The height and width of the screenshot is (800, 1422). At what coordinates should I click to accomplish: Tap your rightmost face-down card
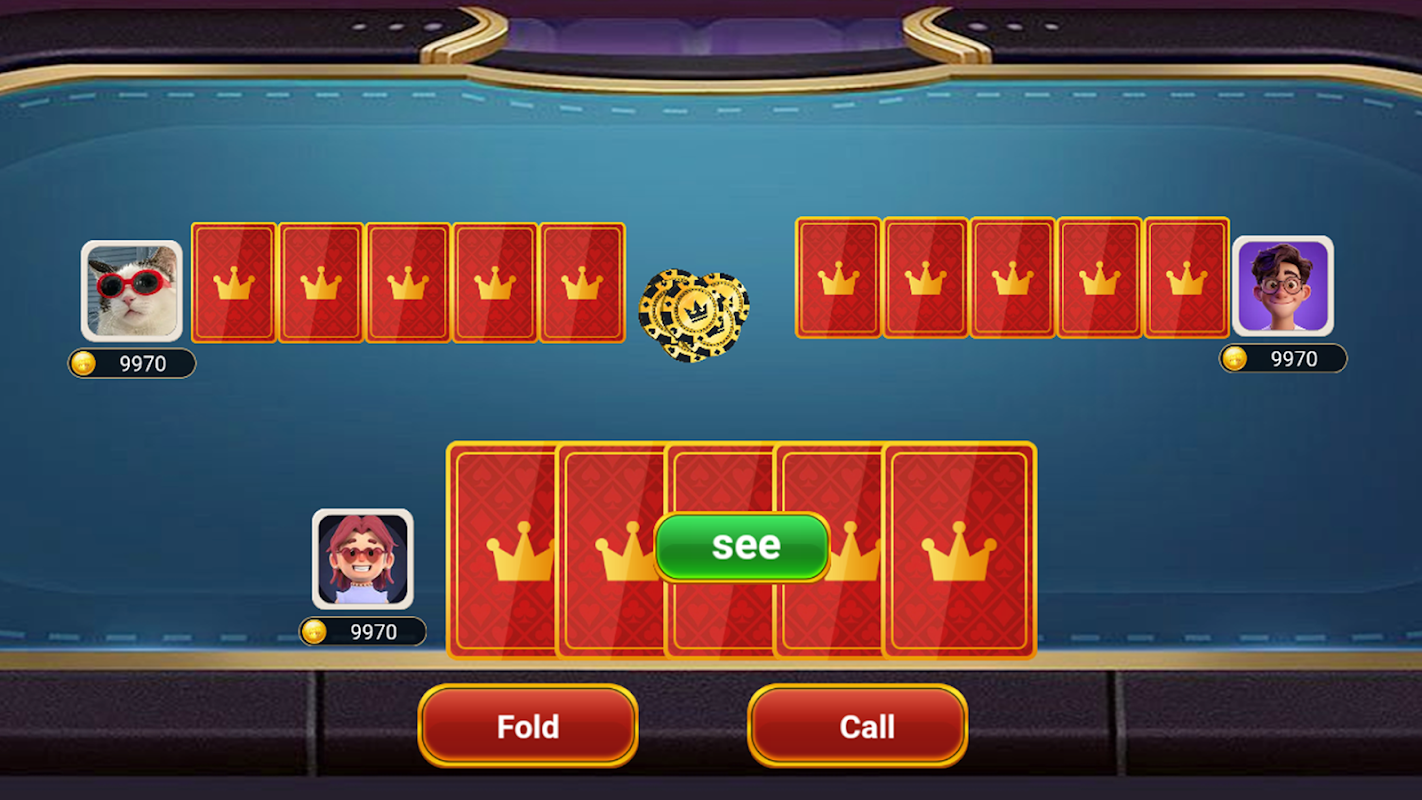click(x=959, y=550)
